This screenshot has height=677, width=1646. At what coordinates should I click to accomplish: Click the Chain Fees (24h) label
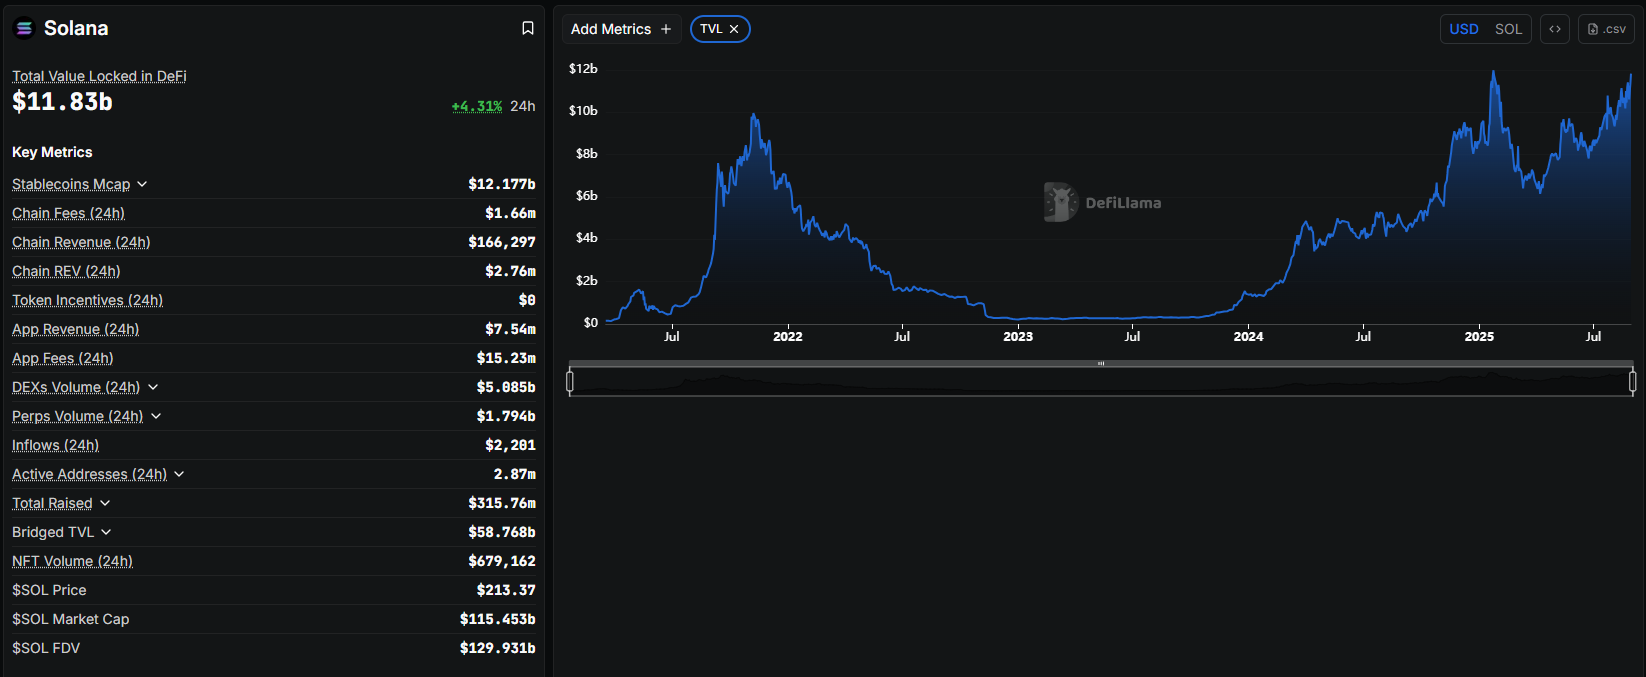[x=68, y=213]
